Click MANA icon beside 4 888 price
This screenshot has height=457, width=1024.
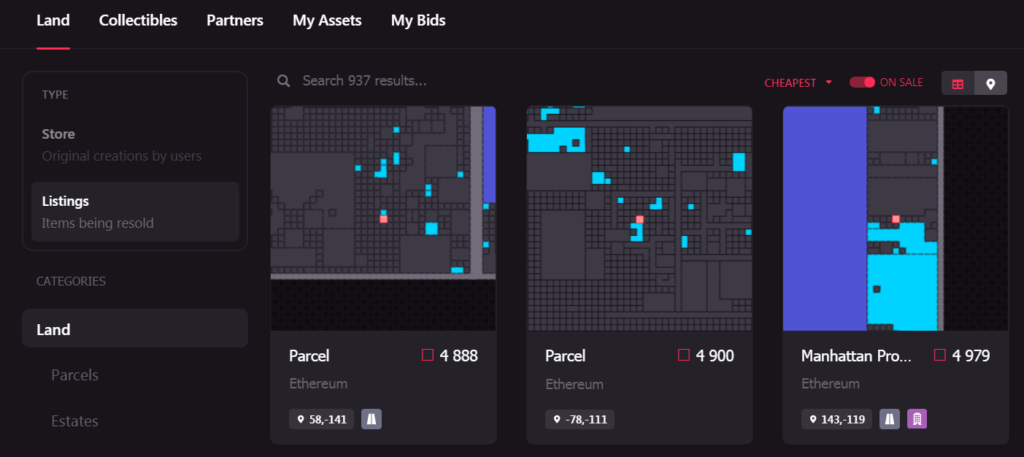[427, 355]
